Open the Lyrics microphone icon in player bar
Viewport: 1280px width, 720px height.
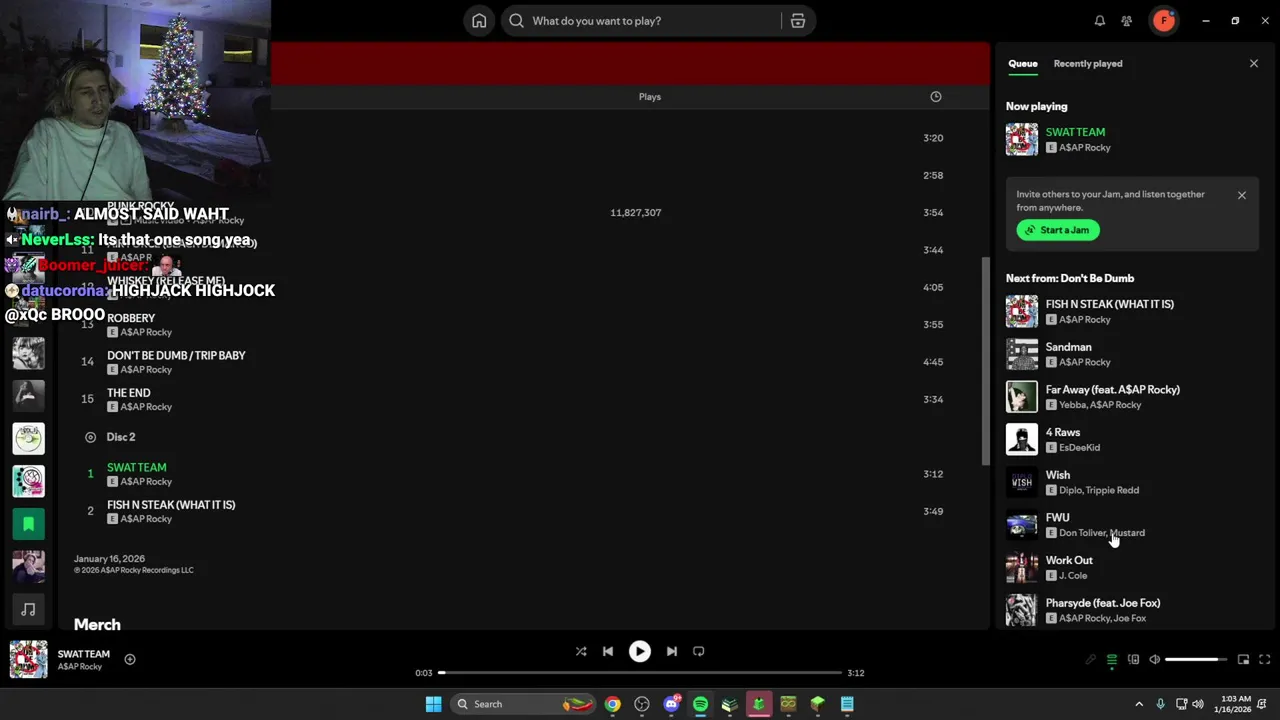pos(1090,660)
